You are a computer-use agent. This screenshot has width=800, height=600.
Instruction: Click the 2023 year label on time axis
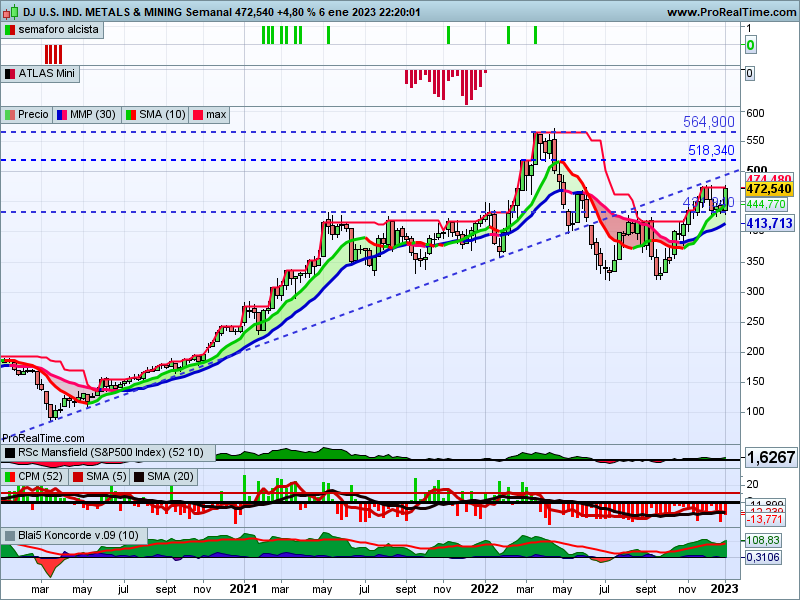tap(724, 589)
